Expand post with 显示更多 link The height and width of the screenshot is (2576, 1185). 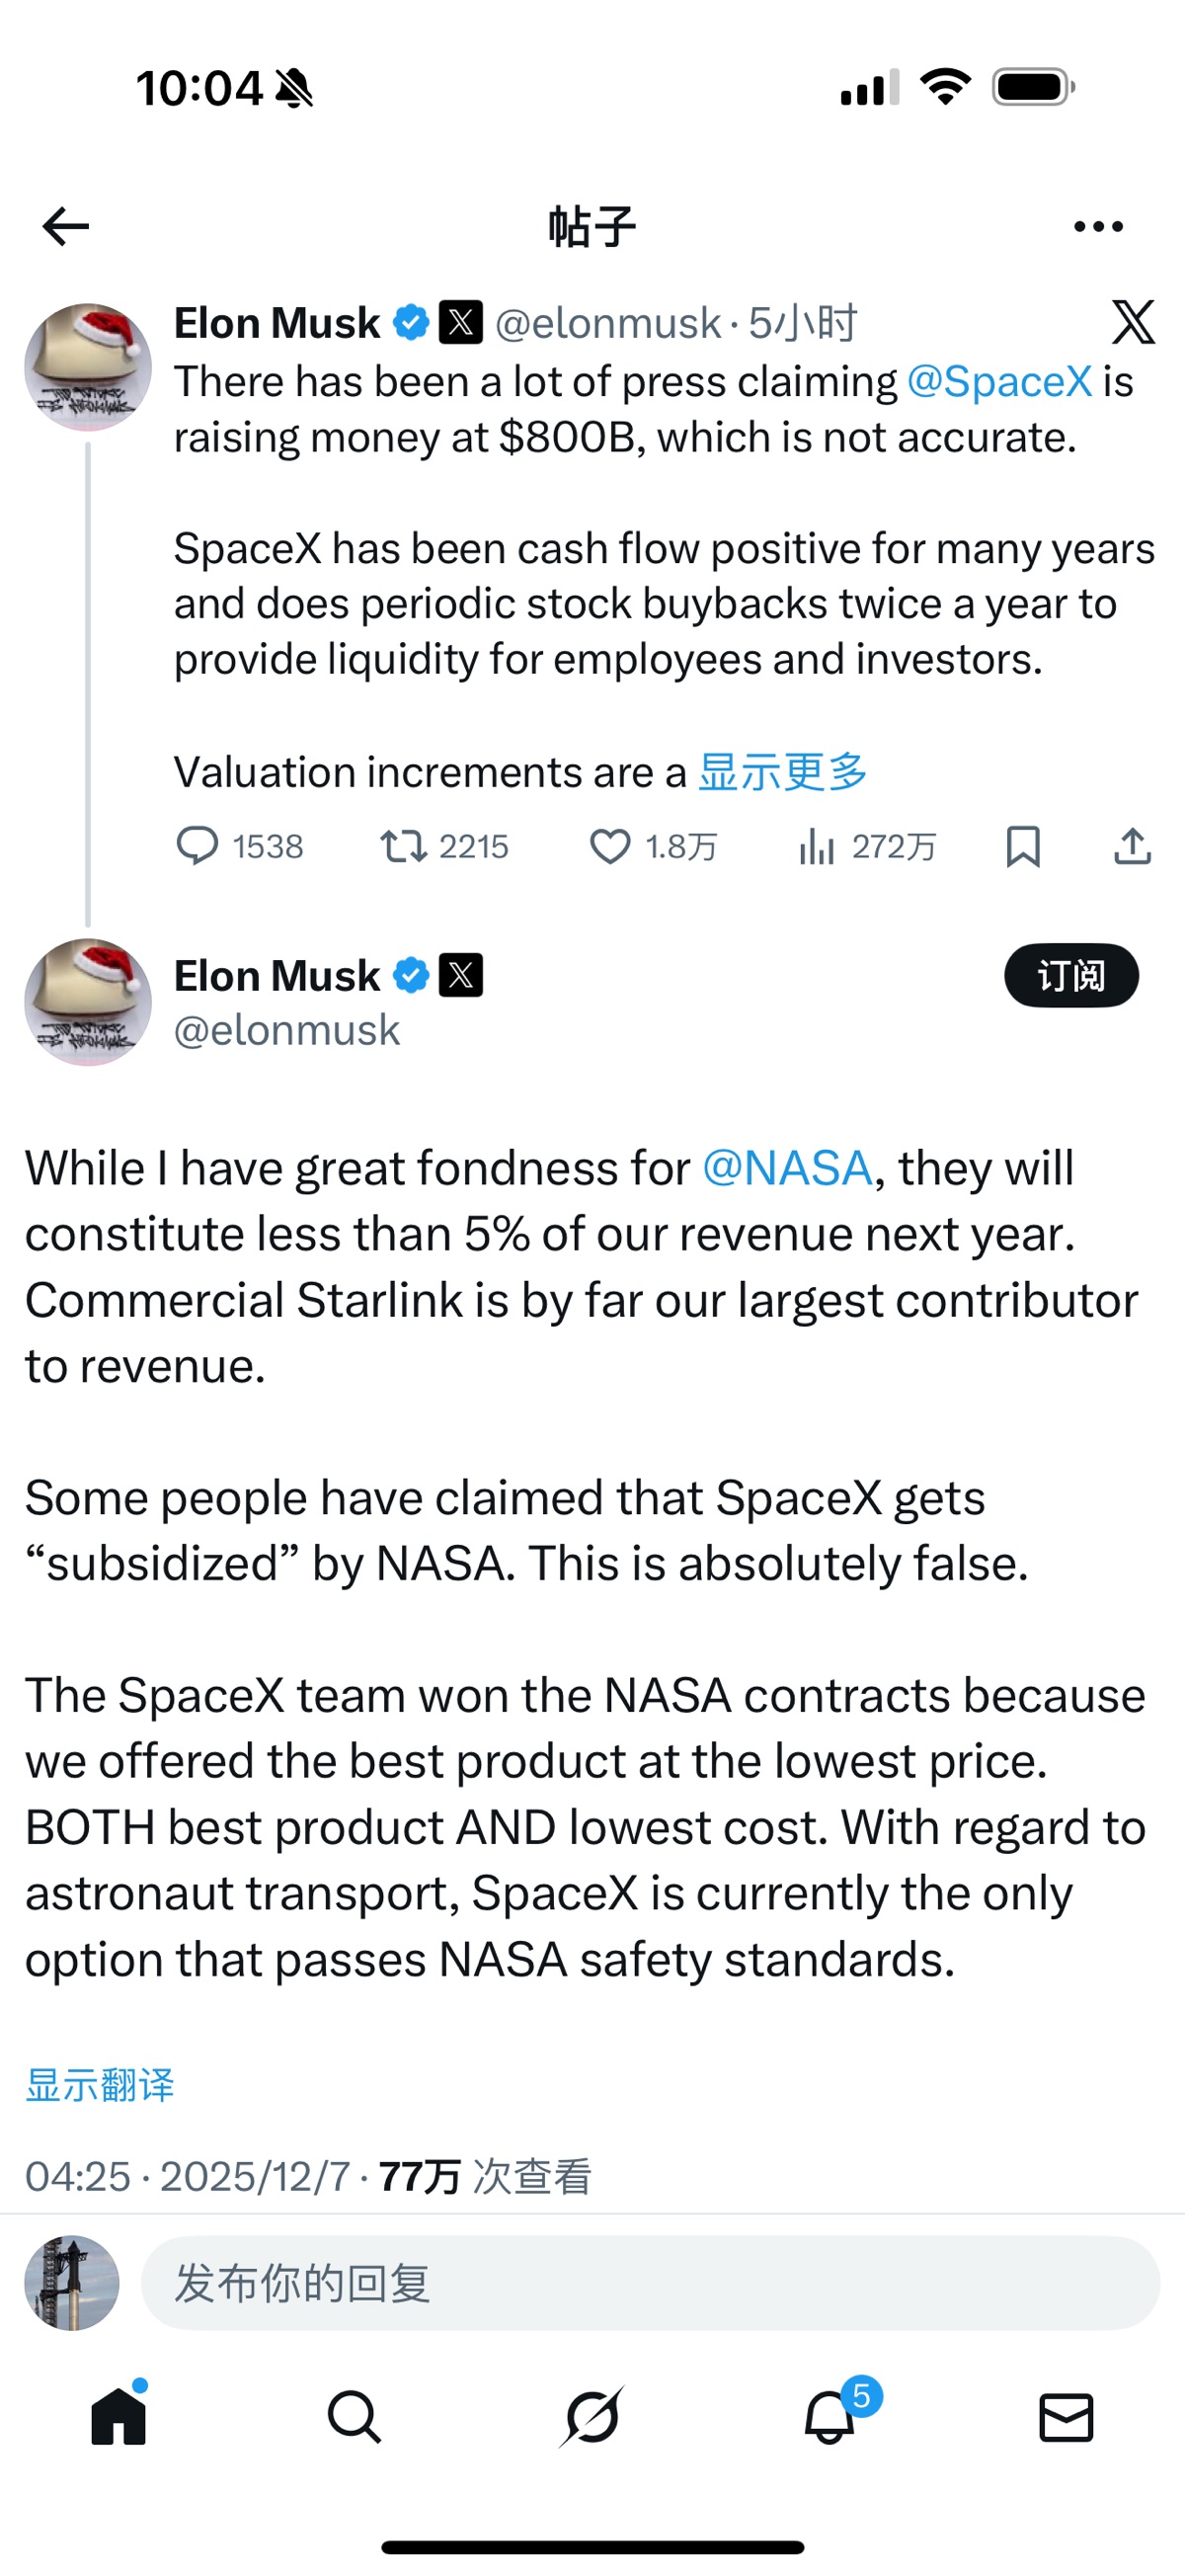tap(782, 772)
